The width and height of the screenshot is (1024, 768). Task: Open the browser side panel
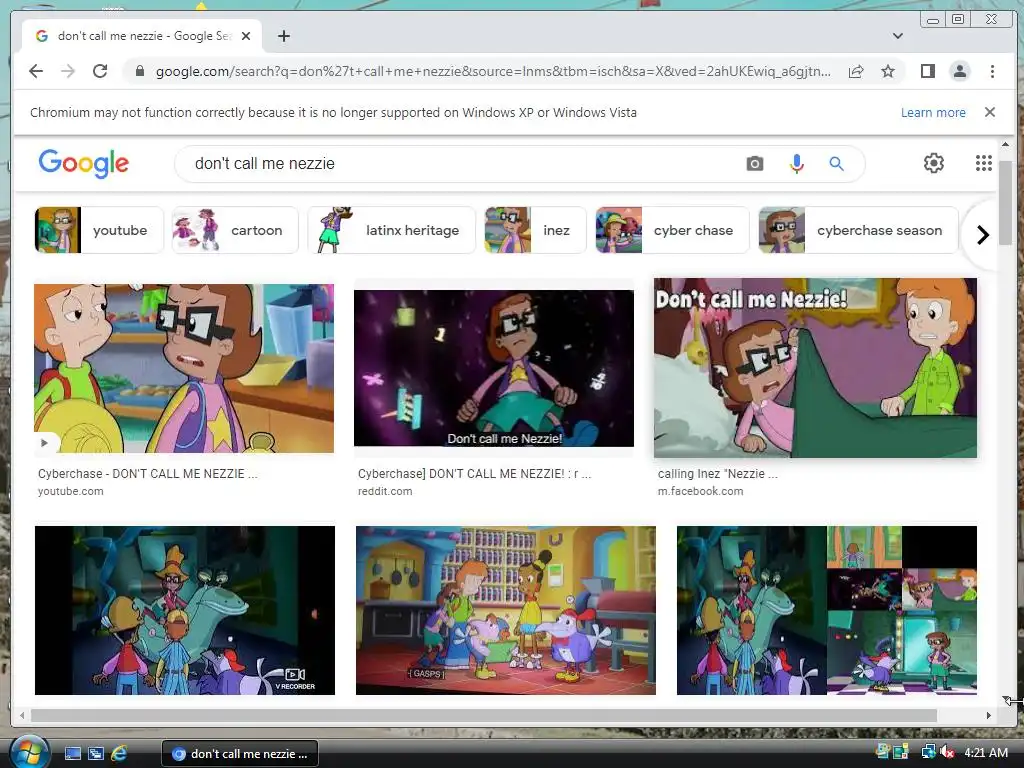pos(927,71)
